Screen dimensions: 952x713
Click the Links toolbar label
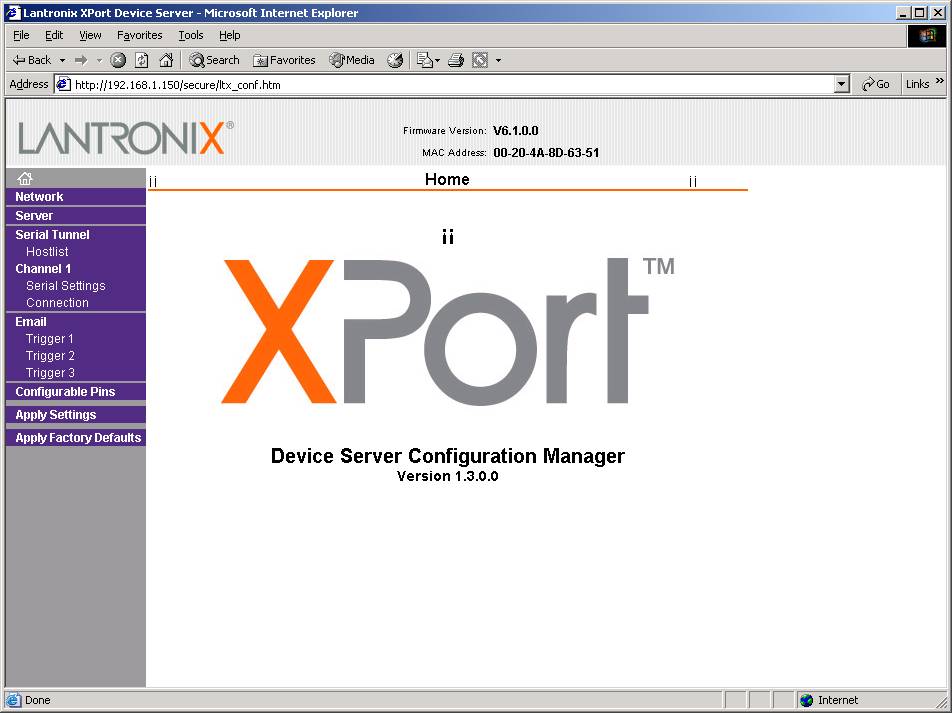[x=917, y=84]
